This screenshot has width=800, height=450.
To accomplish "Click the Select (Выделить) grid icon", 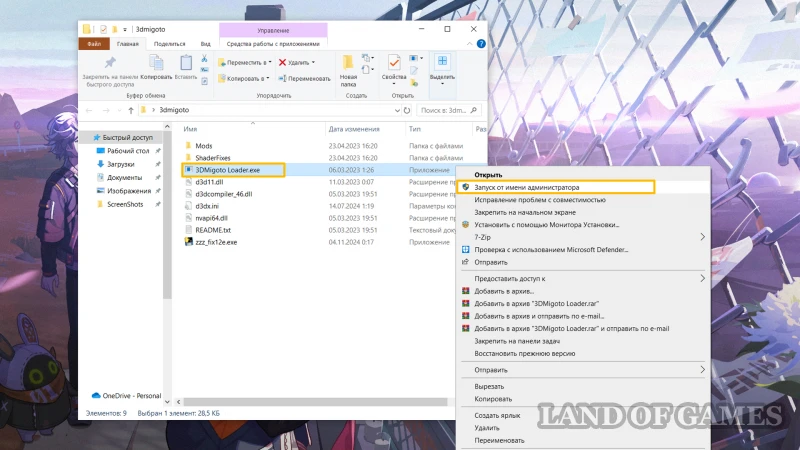I will 442,61.
